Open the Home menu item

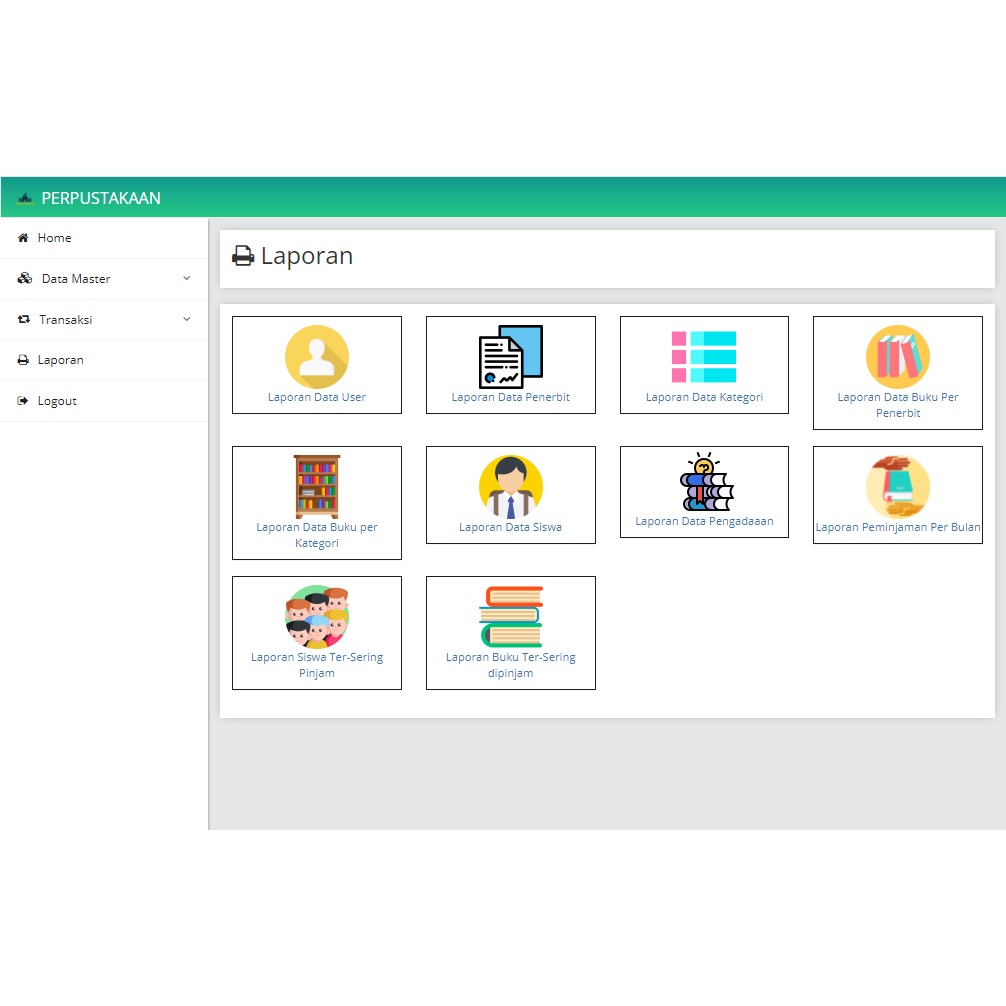point(56,237)
